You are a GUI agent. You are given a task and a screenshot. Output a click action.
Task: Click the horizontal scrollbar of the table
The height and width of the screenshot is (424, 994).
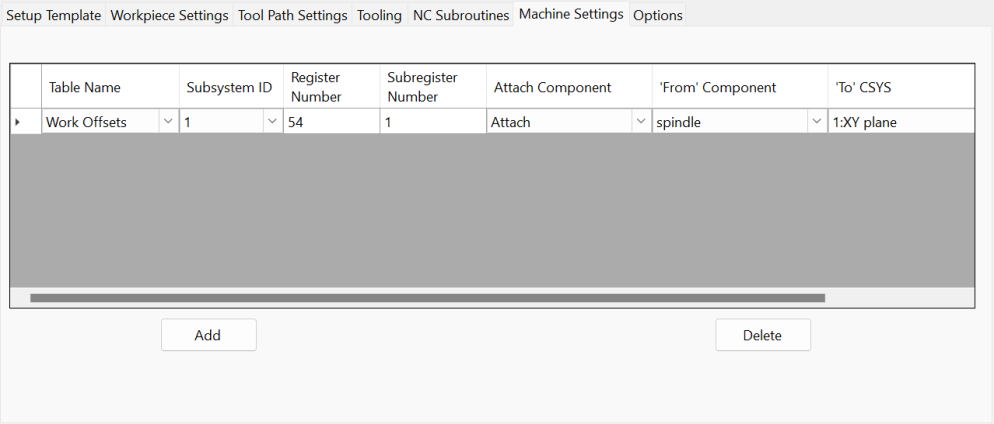(427, 297)
